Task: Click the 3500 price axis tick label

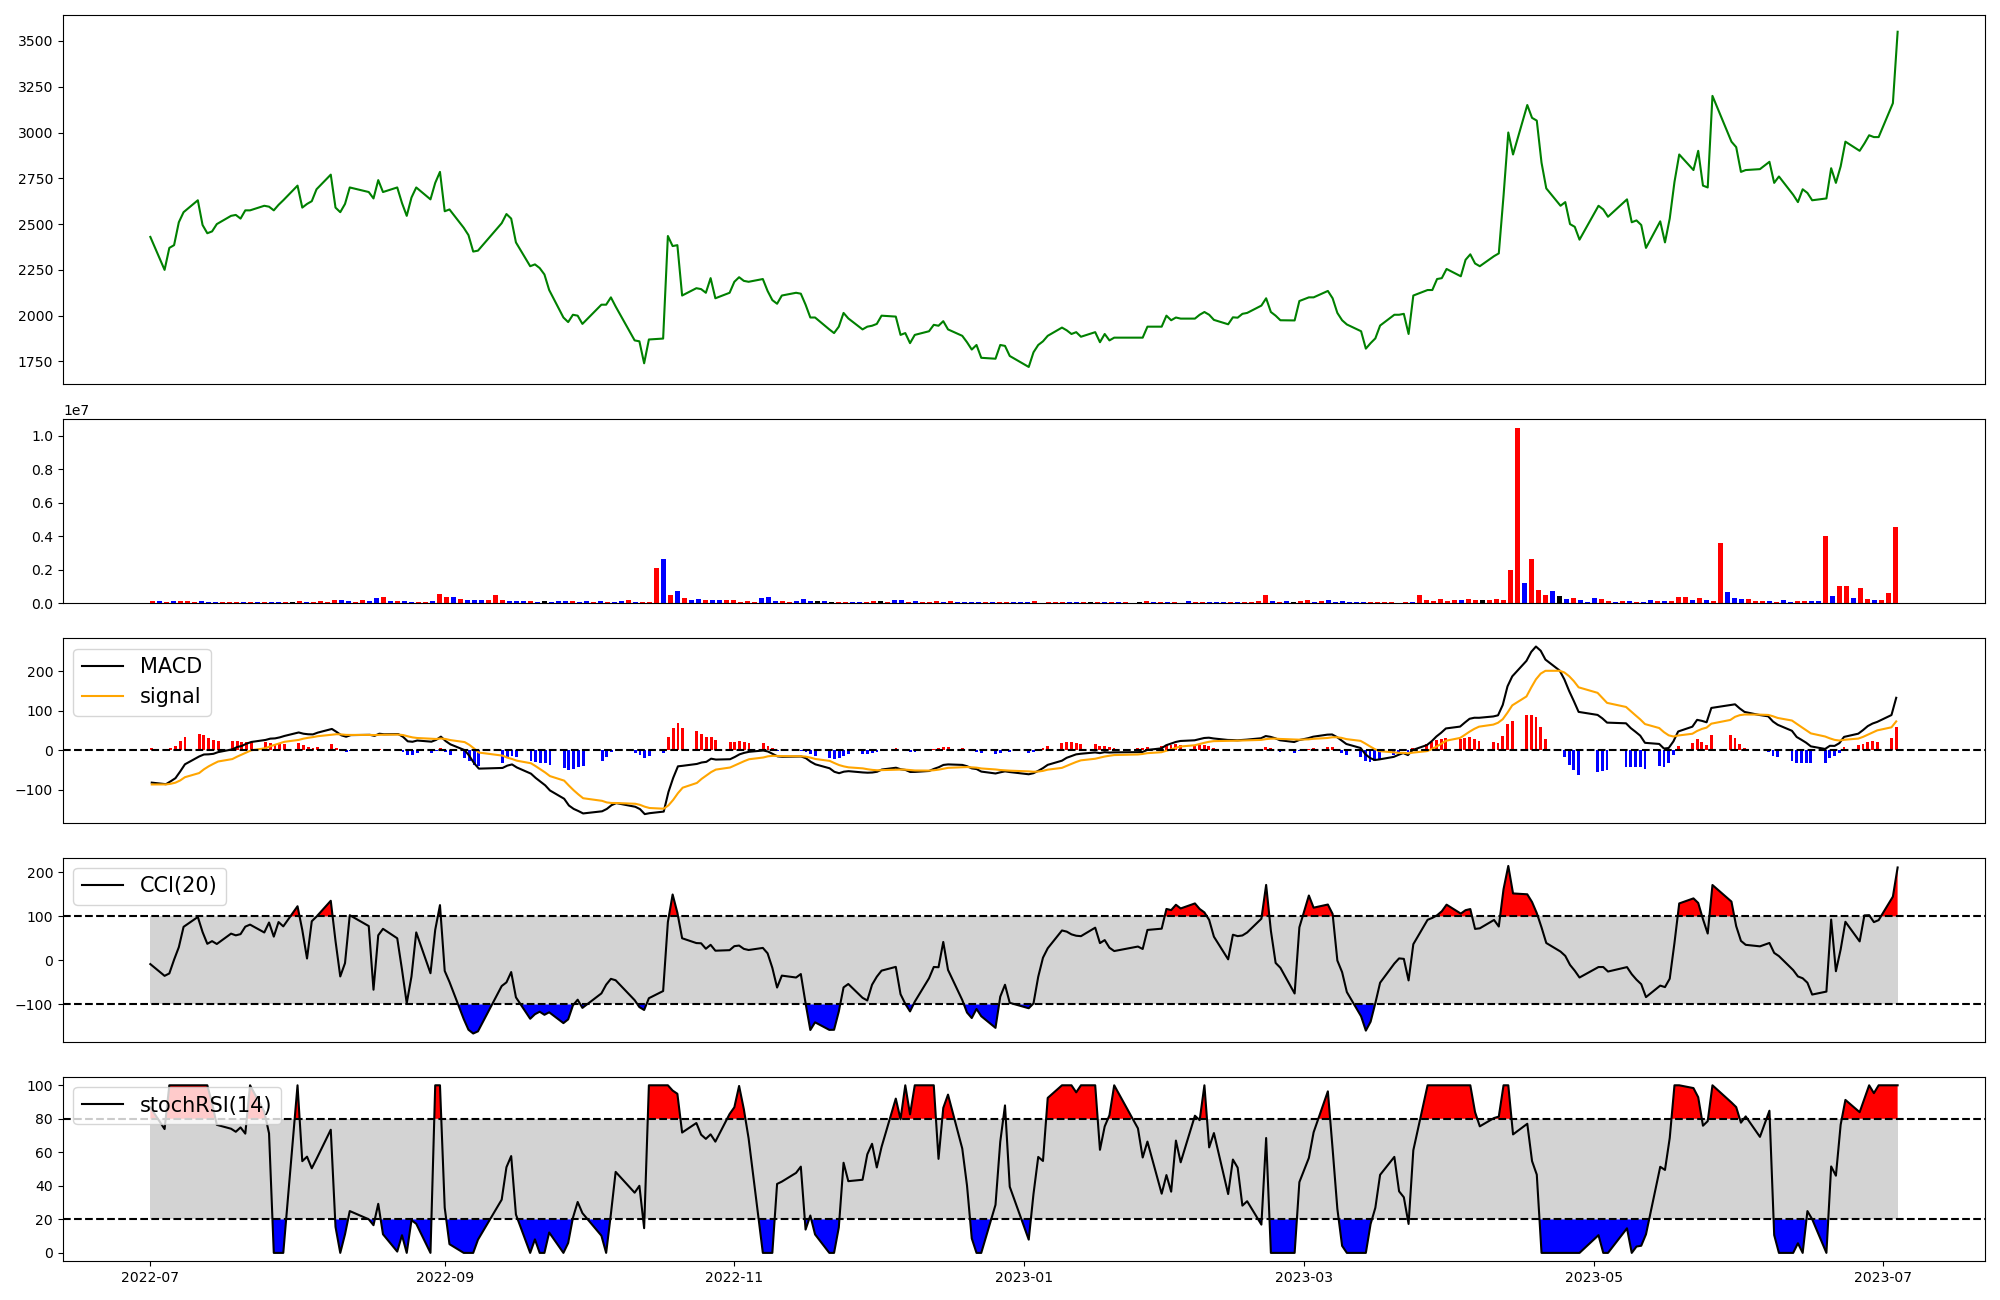Action: point(35,41)
